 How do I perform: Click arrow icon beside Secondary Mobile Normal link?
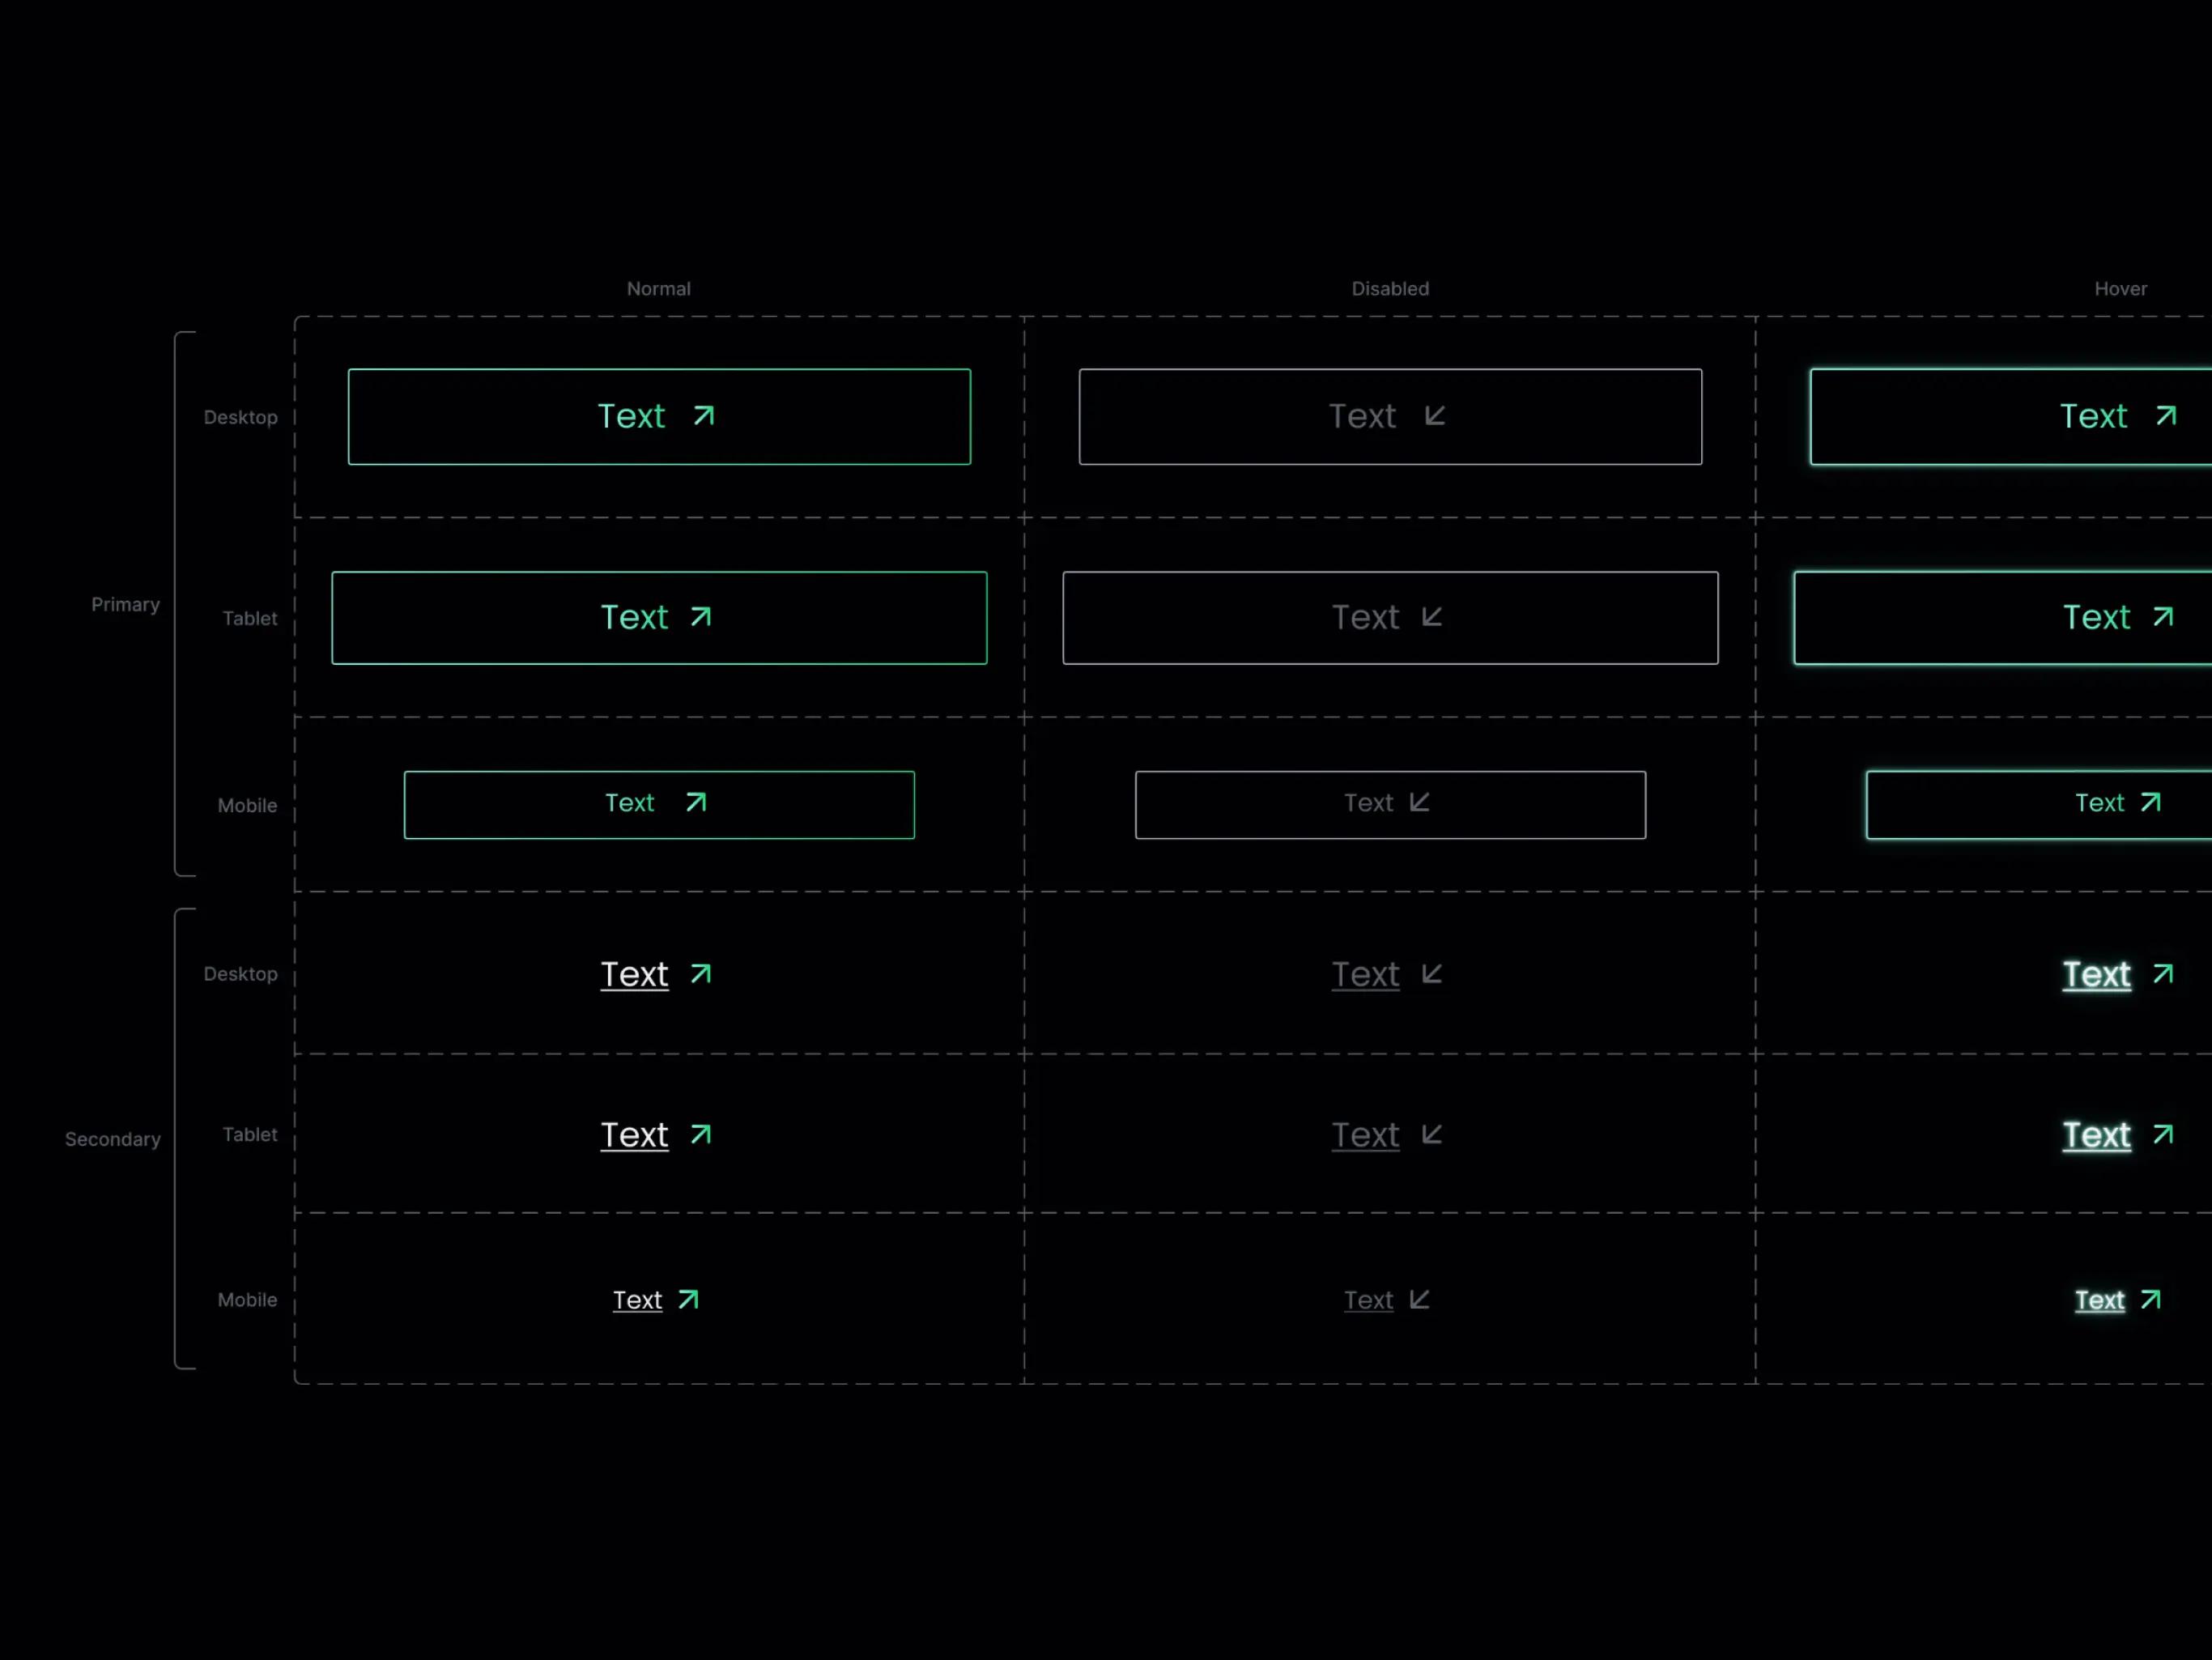click(x=688, y=1300)
